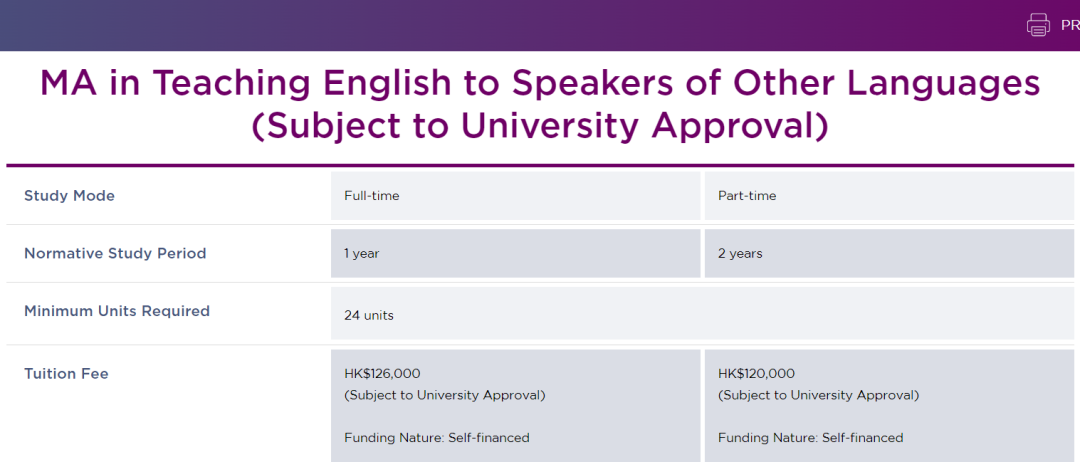Click the 1 year study period cell

(x=362, y=254)
